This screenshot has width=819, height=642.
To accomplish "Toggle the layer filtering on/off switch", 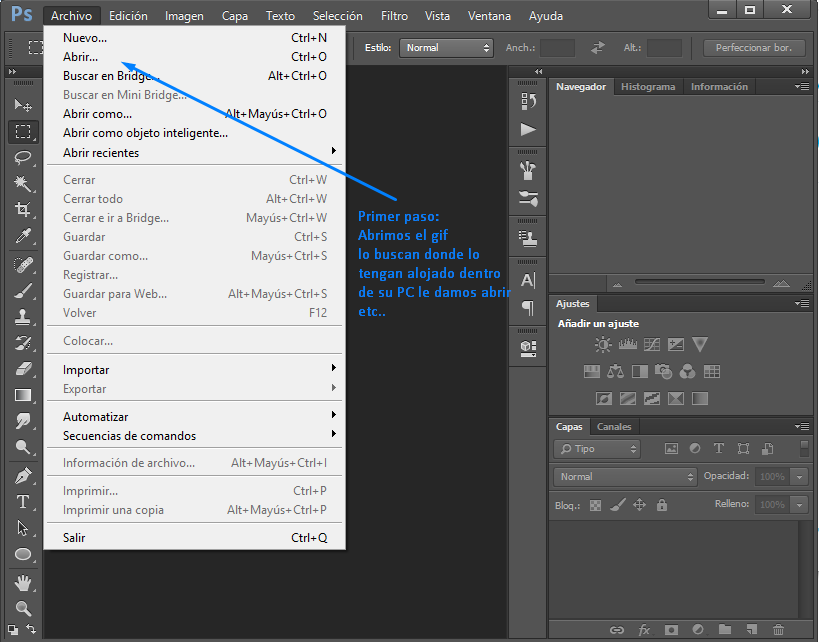I will coord(804,449).
